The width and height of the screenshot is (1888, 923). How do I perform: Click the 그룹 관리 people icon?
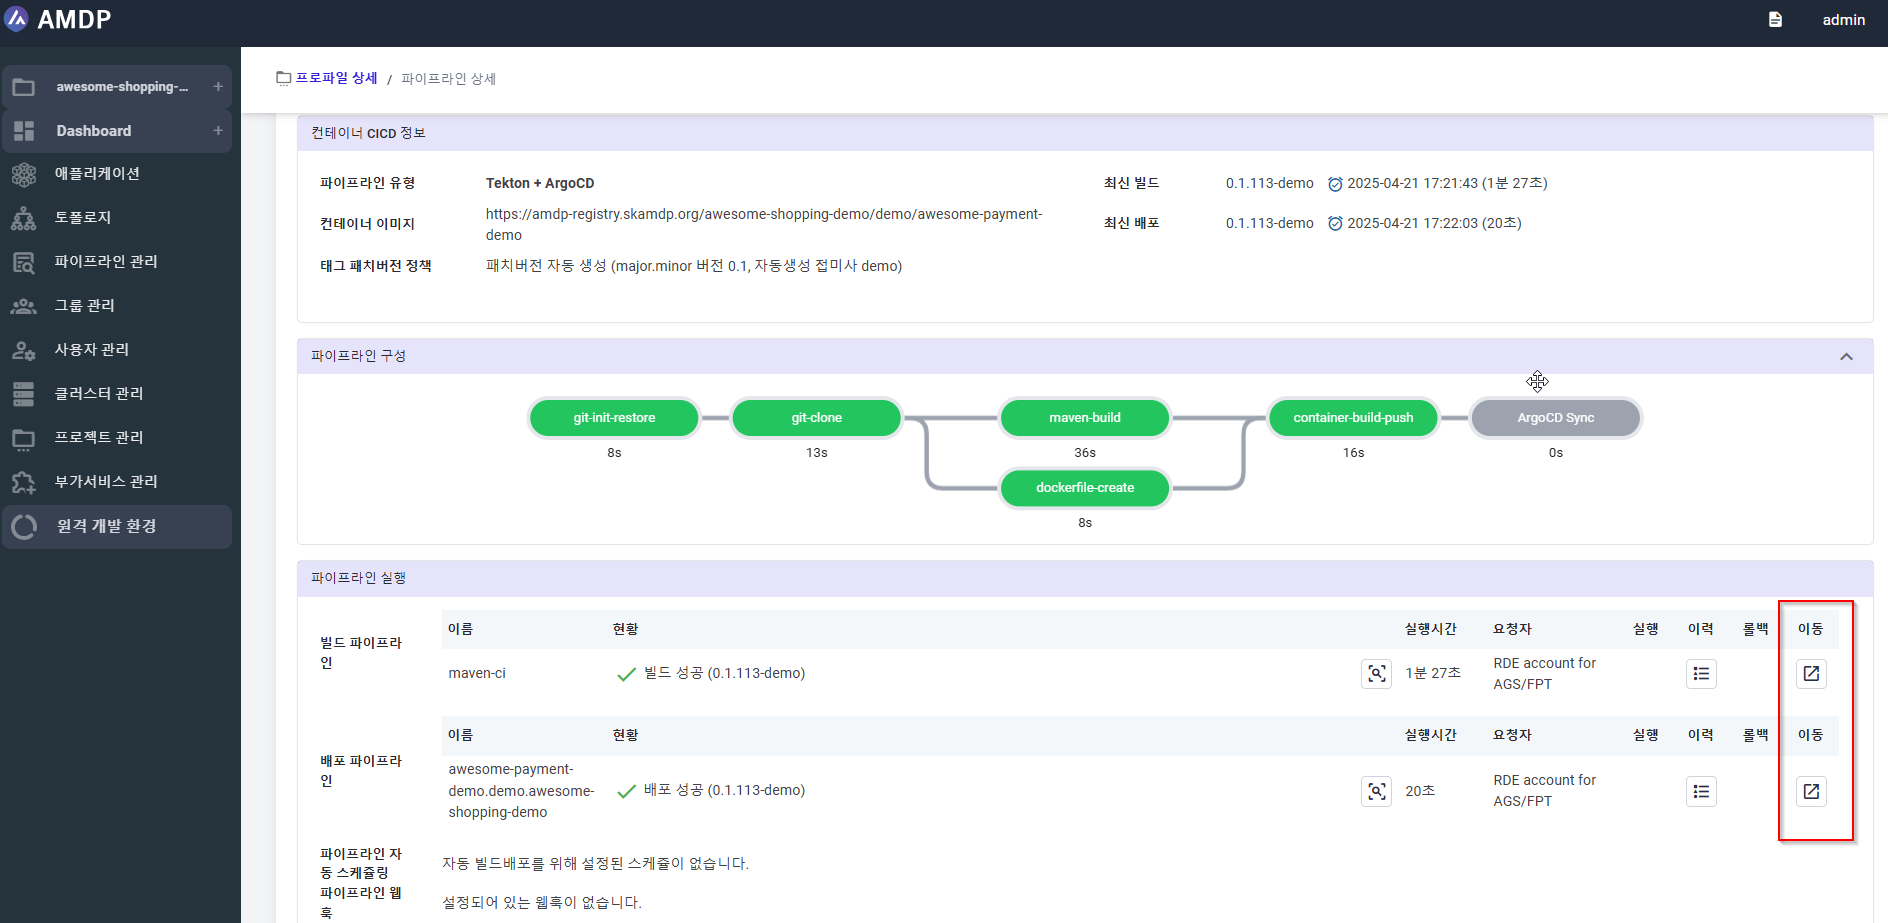coord(24,306)
